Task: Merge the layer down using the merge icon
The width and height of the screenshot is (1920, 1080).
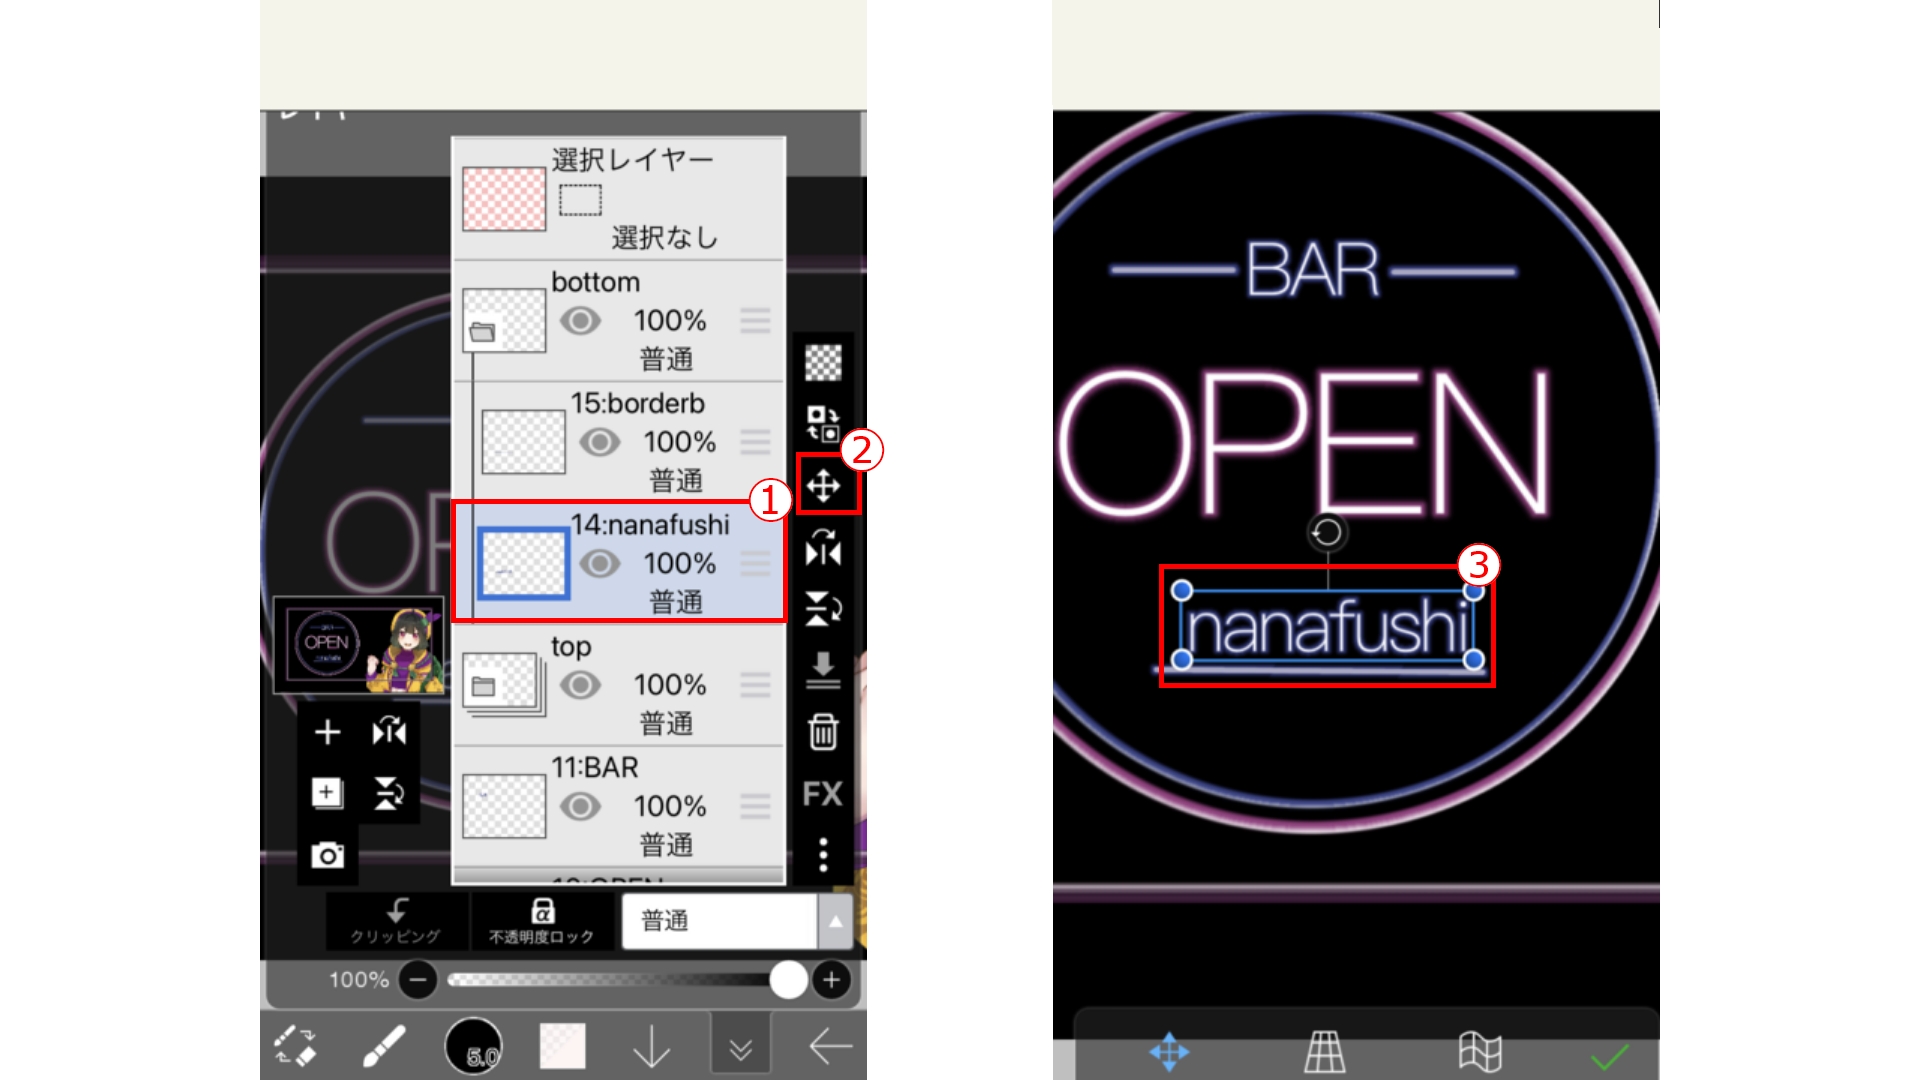Action: 823,672
